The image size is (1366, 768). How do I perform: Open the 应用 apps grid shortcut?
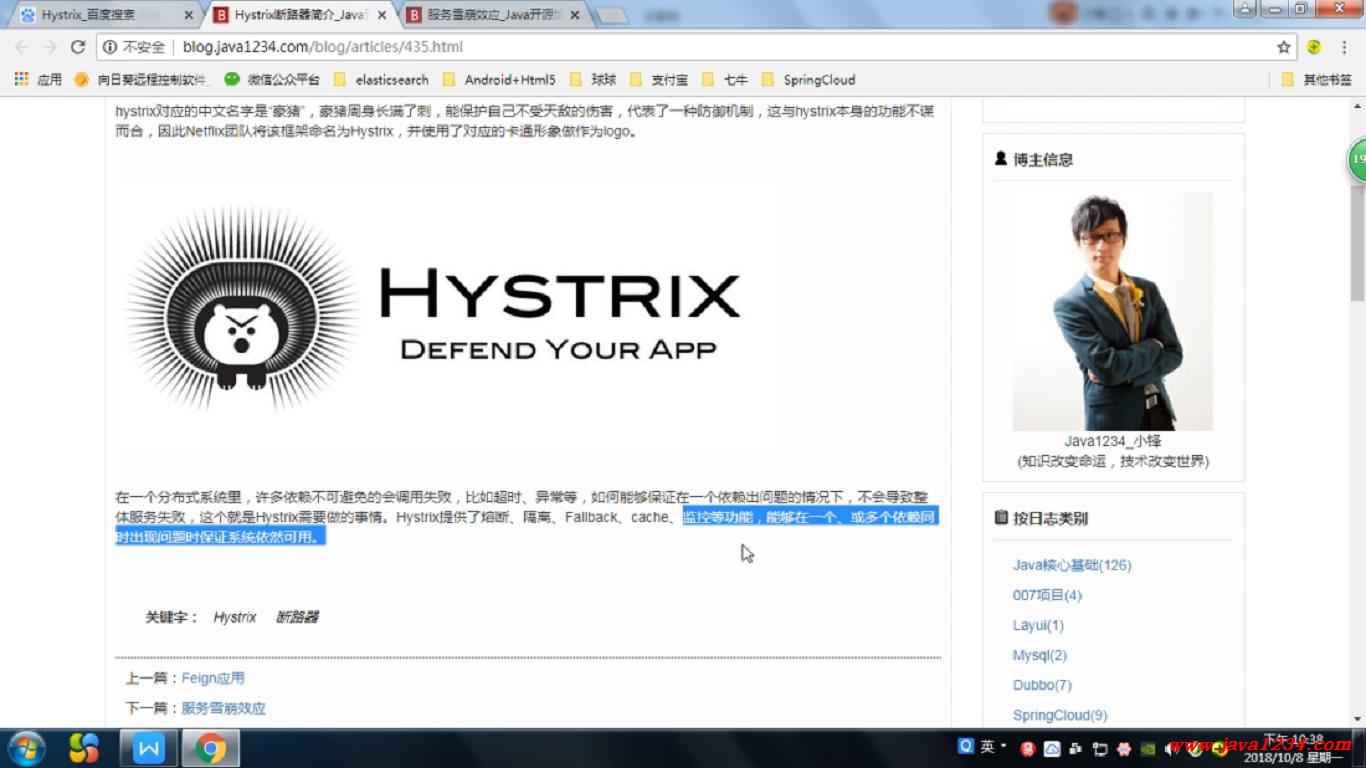click(38, 80)
